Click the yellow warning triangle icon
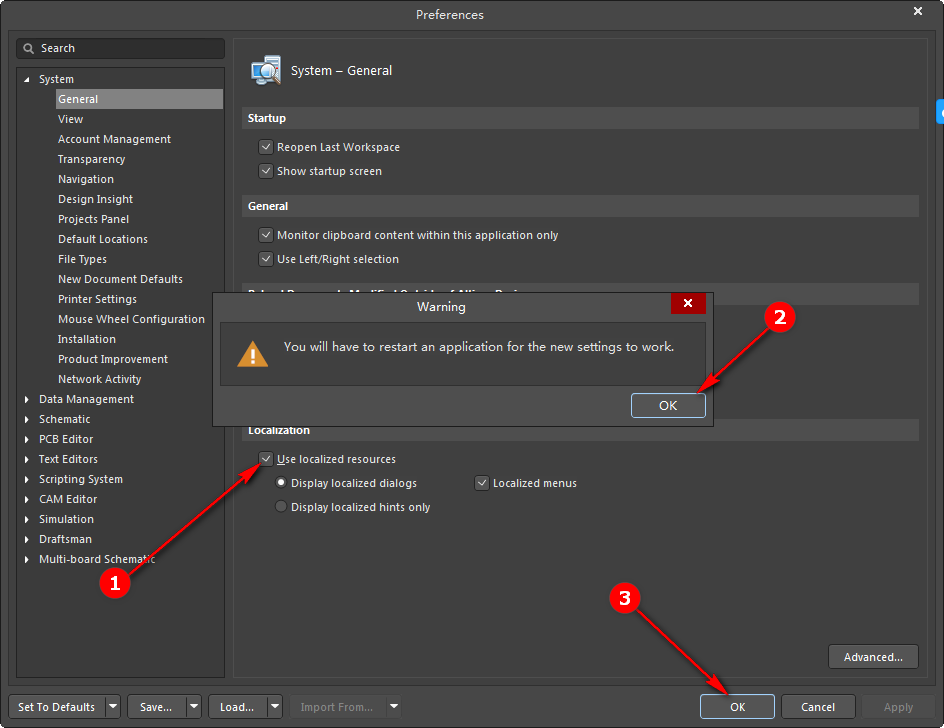 [253, 354]
